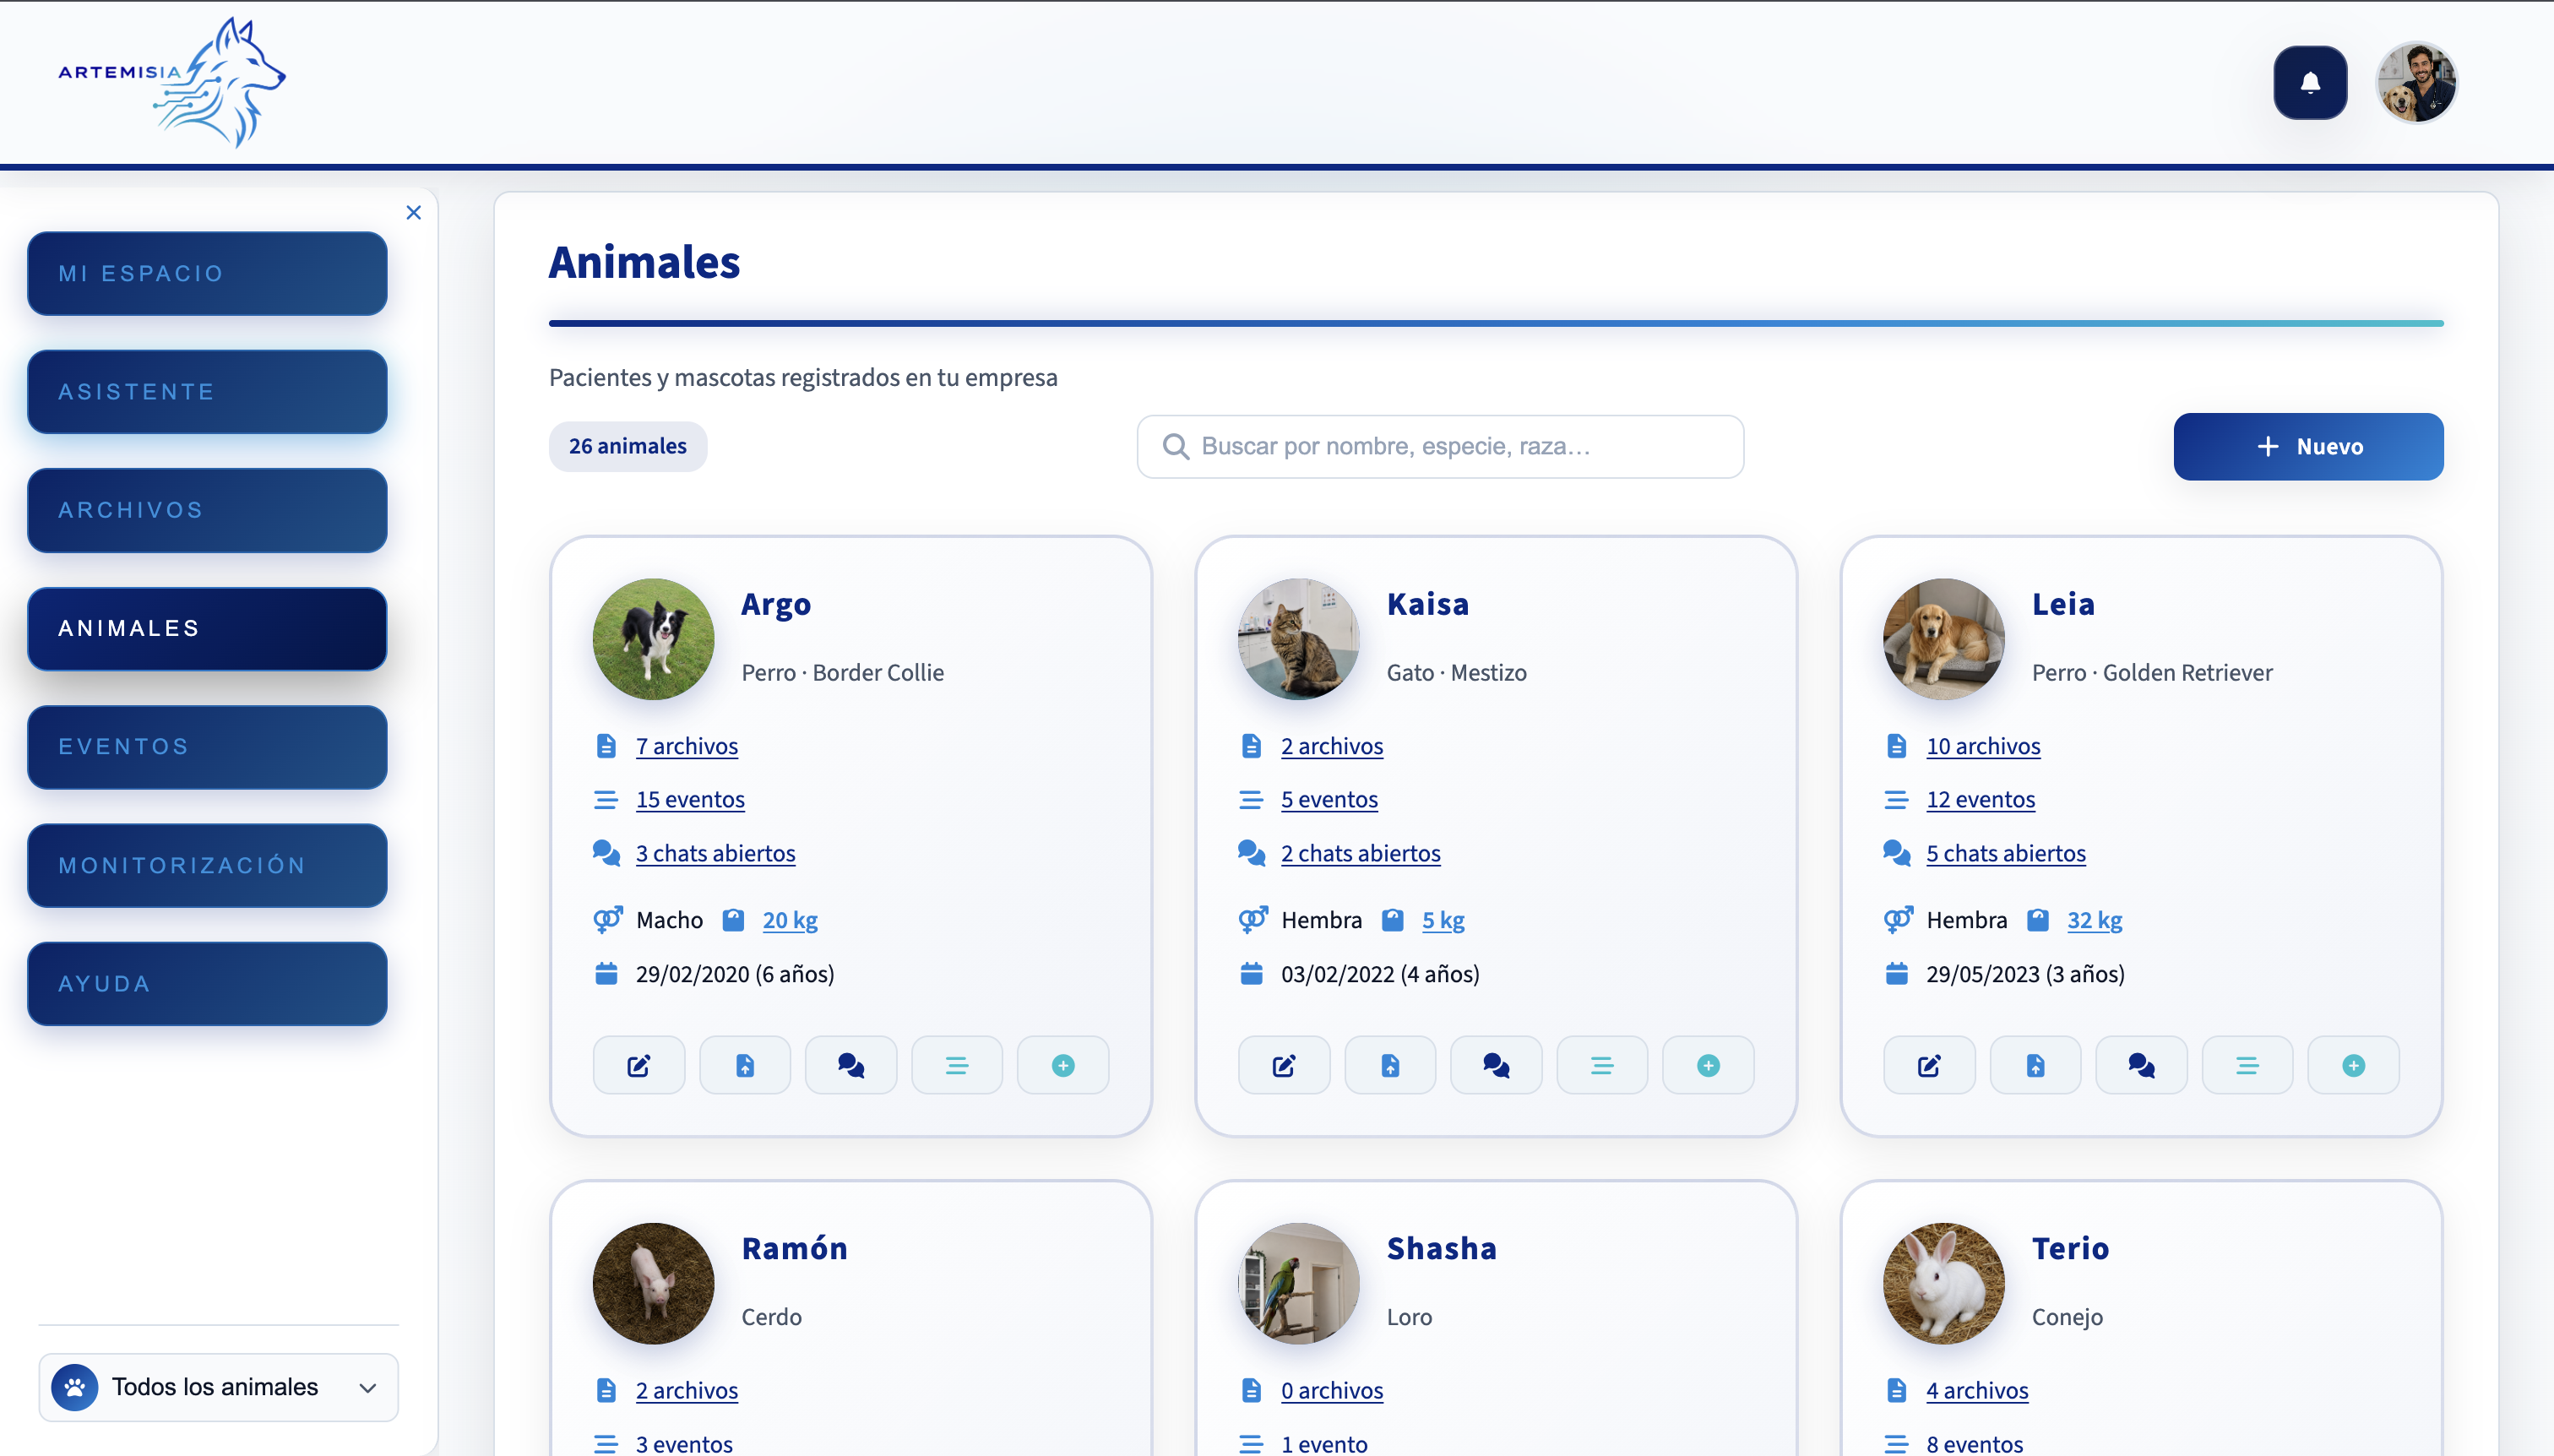Viewport: 2554px width, 1456px height.
Task: Go to Mi Espacio in the sidebar
Action: [207, 274]
